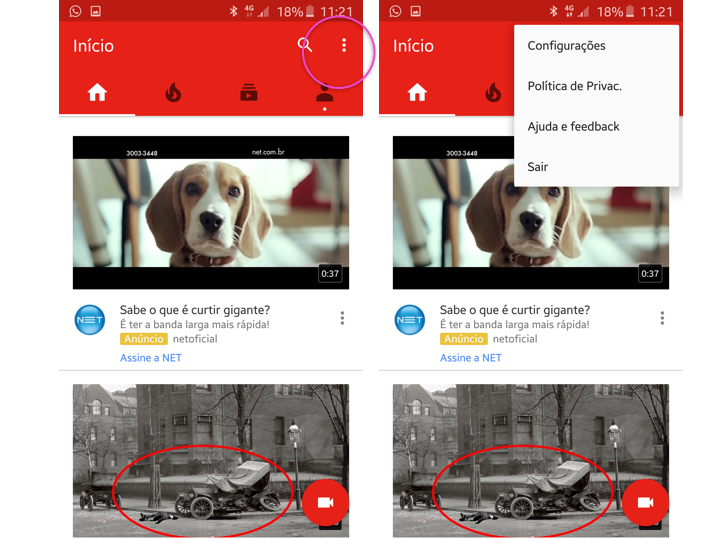
Task: Choose Sair from the overflow menu
Action: point(596,167)
